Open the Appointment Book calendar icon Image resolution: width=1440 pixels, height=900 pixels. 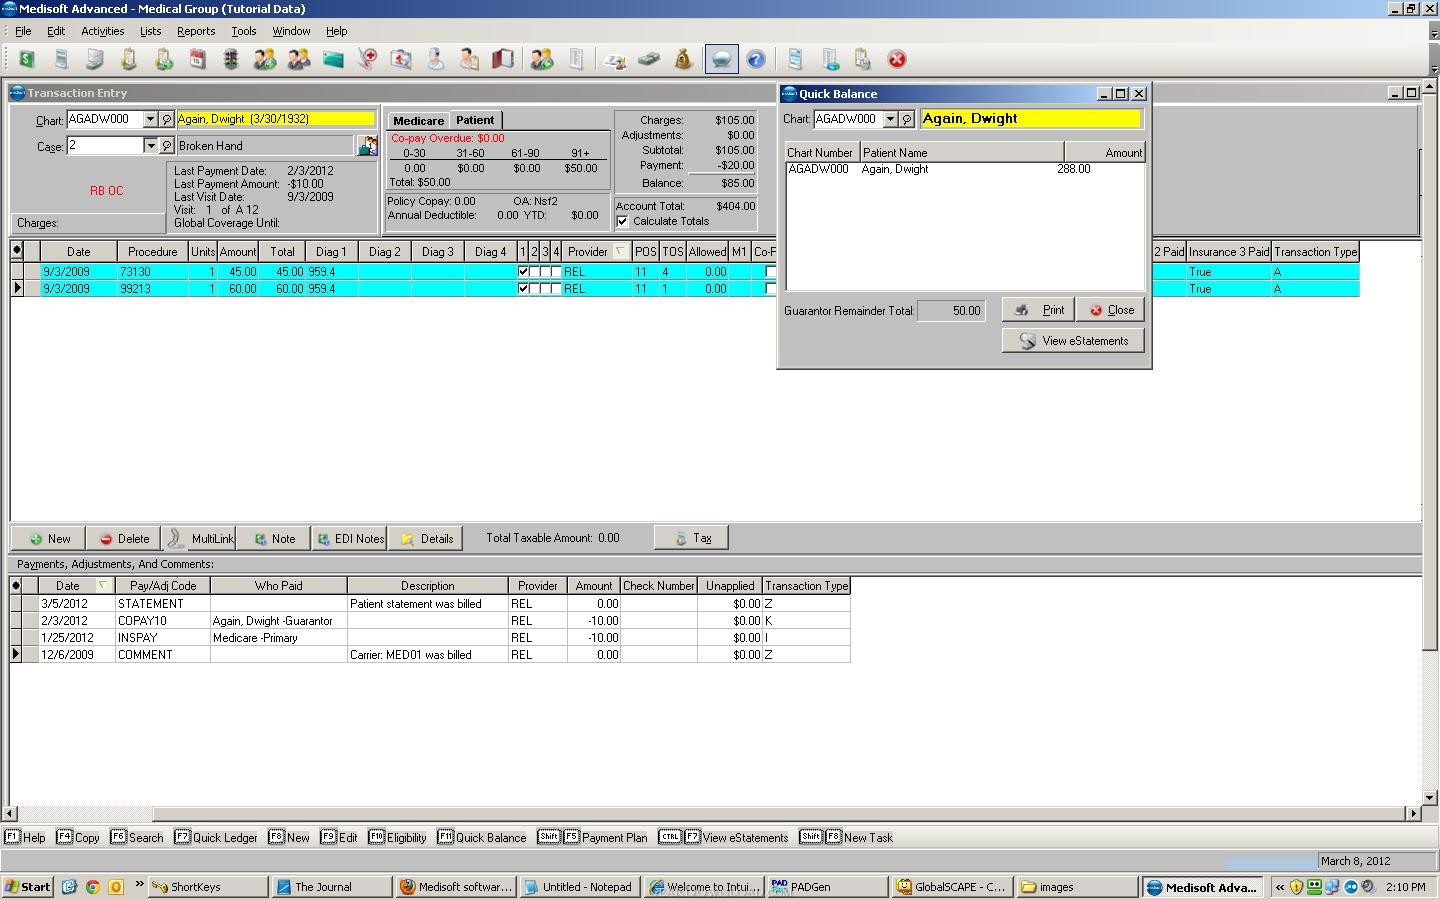pyautogui.click(x=197, y=59)
